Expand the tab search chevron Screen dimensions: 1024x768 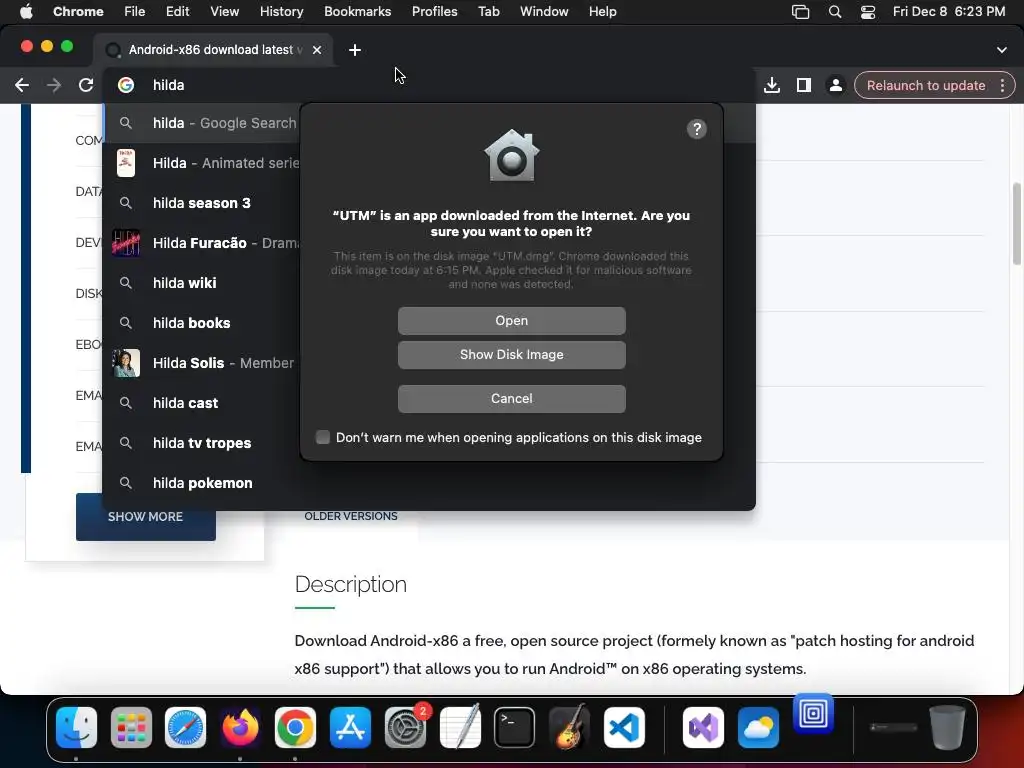click(x=1001, y=50)
